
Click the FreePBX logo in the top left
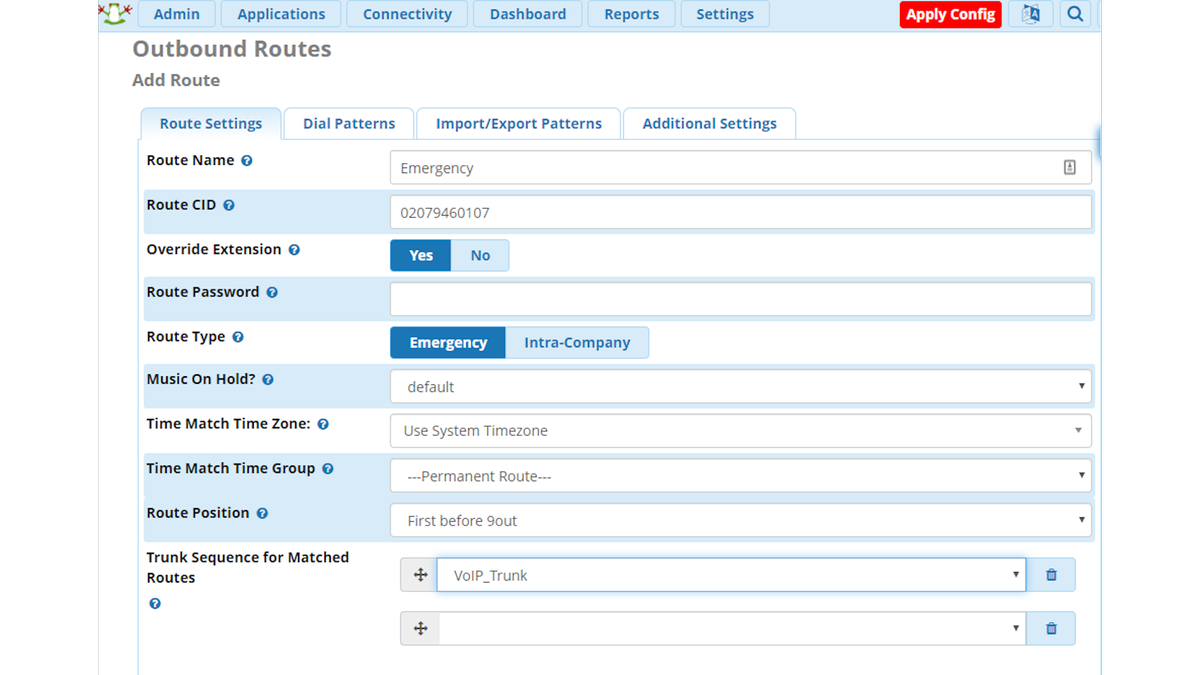113,14
